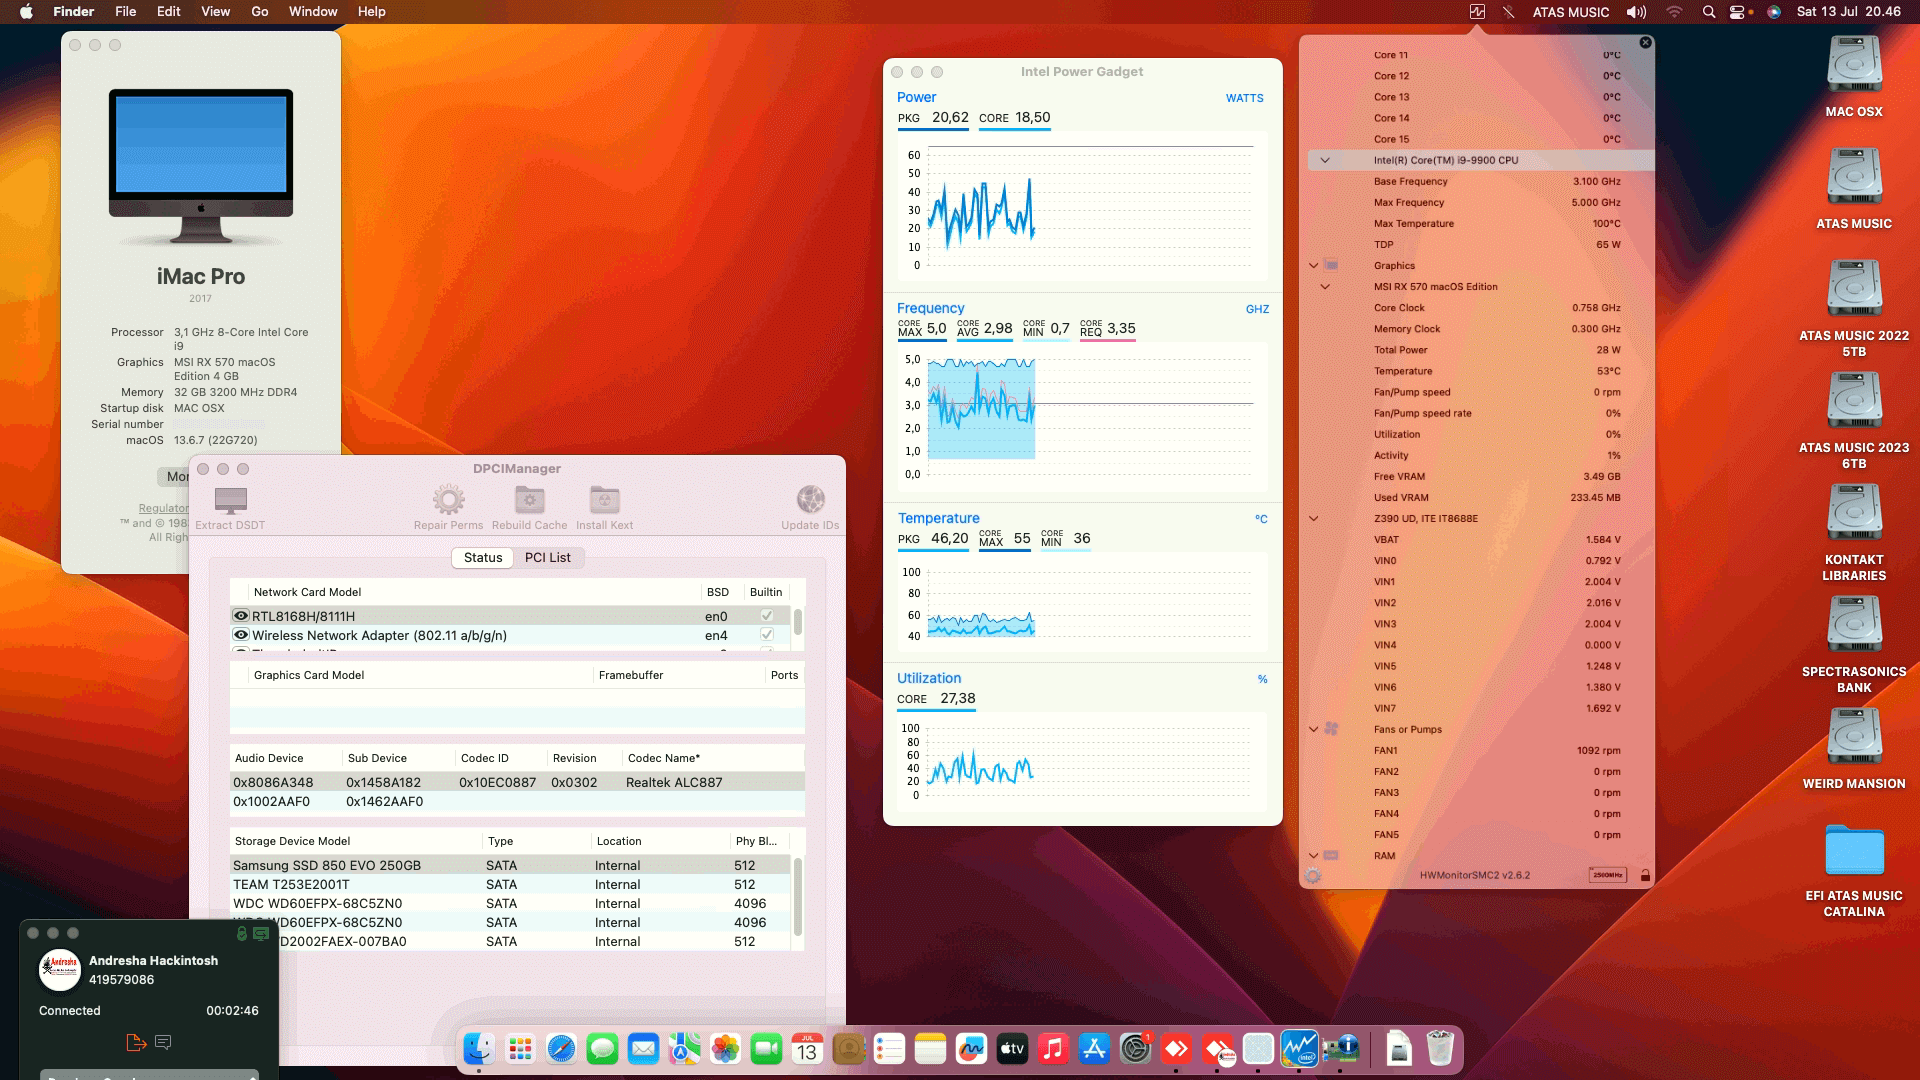Open Intel Power Gadget from the Dock
The height and width of the screenshot is (1080, 1920).
tap(1299, 1049)
